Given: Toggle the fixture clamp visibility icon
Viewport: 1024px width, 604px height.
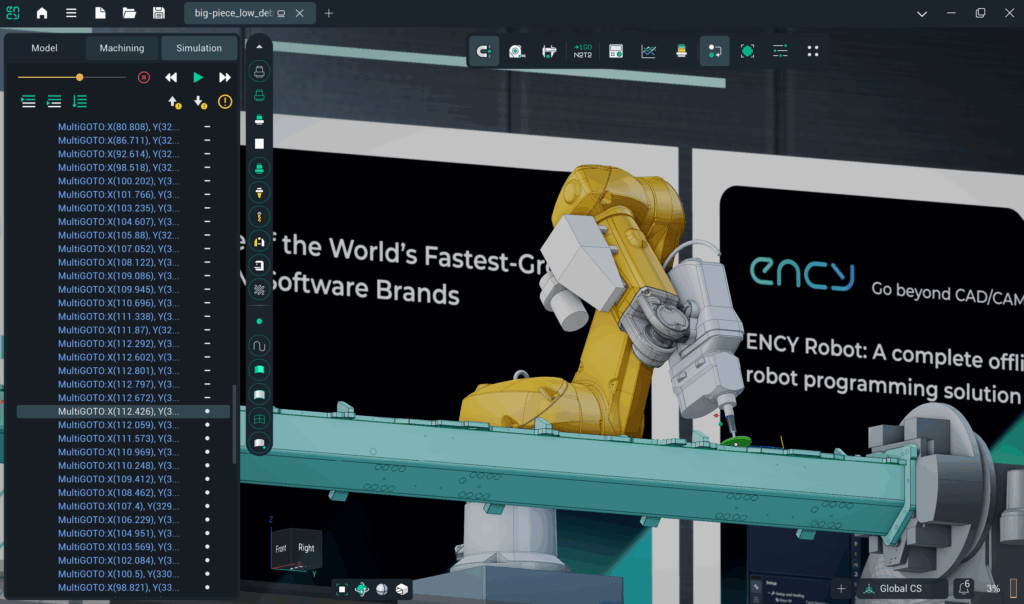Looking at the screenshot, I should click(x=259, y=241).
